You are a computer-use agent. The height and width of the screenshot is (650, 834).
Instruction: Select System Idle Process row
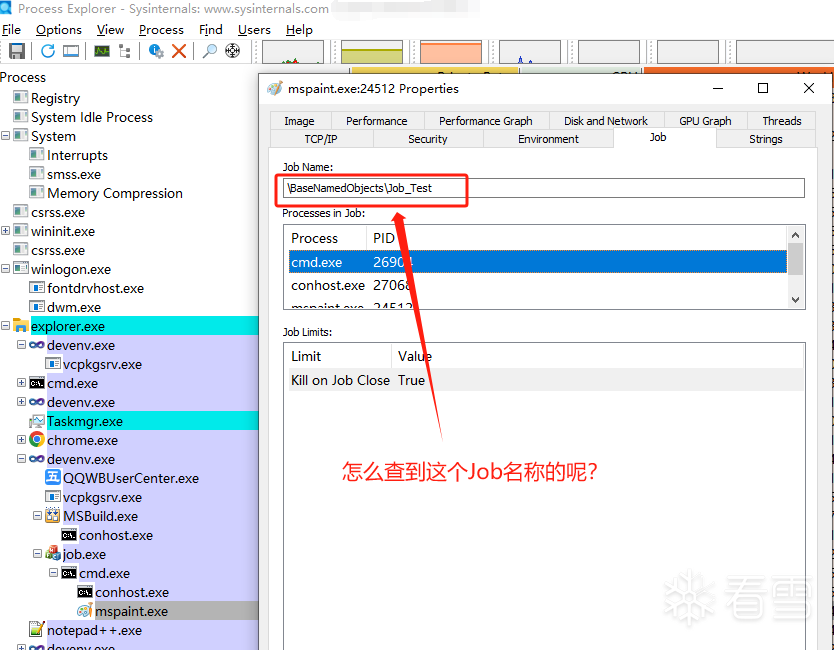[x=91, y=116]
